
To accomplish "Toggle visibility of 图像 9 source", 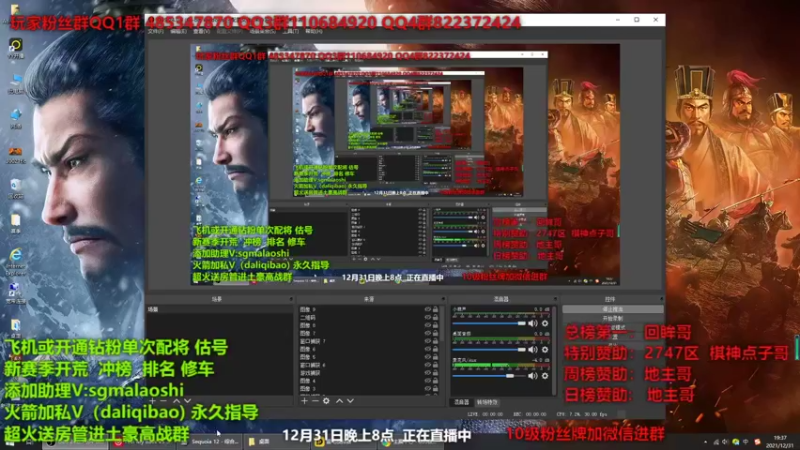I will click(428, 309).
